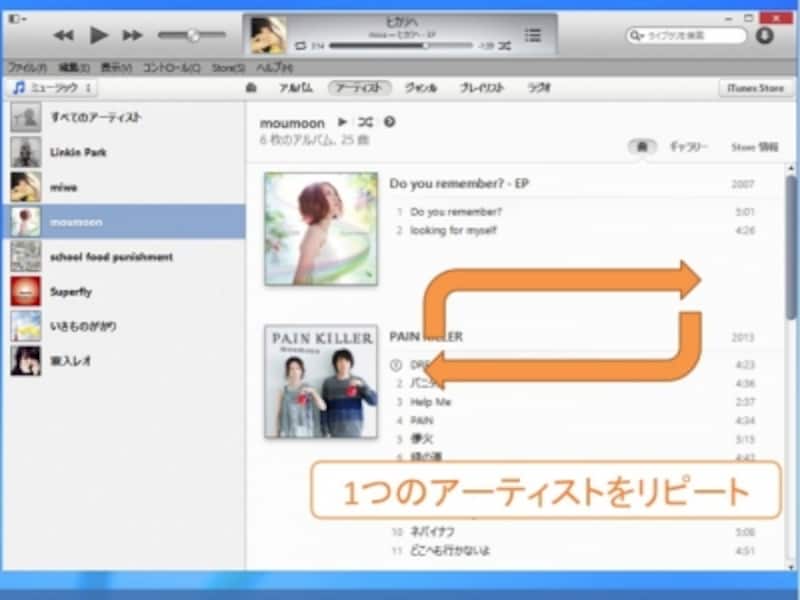The height and width of the screenshot is (600, 800).
Task: Click the now playing album artwork
Action: click(x=268, y=35)
